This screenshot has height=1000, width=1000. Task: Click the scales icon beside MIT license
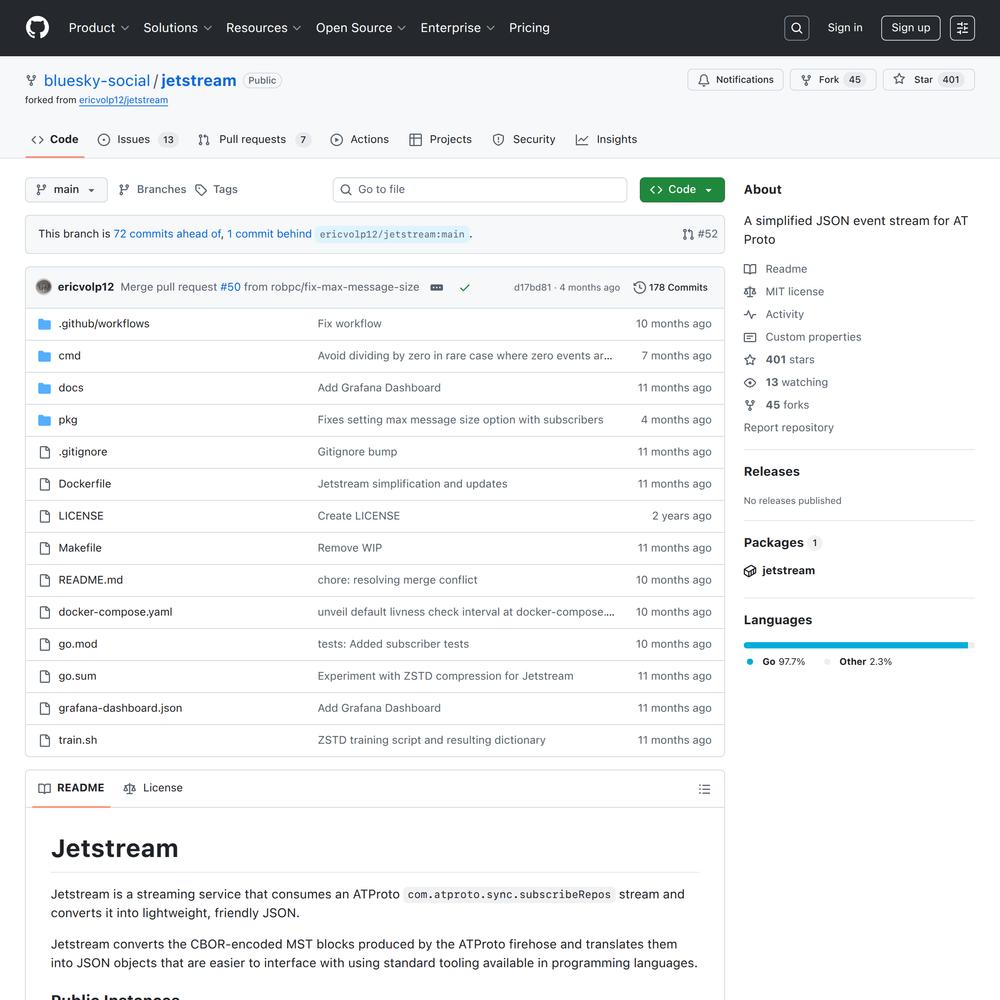click(750, 291)
